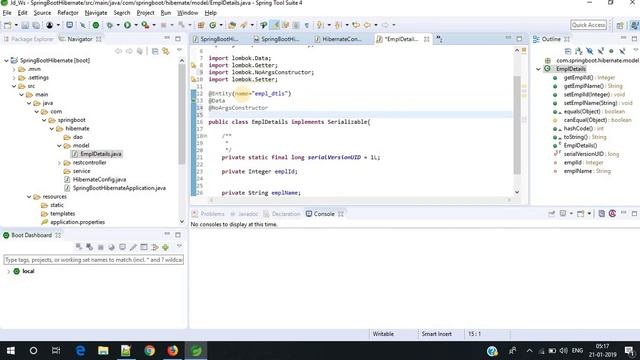
Task: Collapse the hibernate folder
Action: pos(52,129)
